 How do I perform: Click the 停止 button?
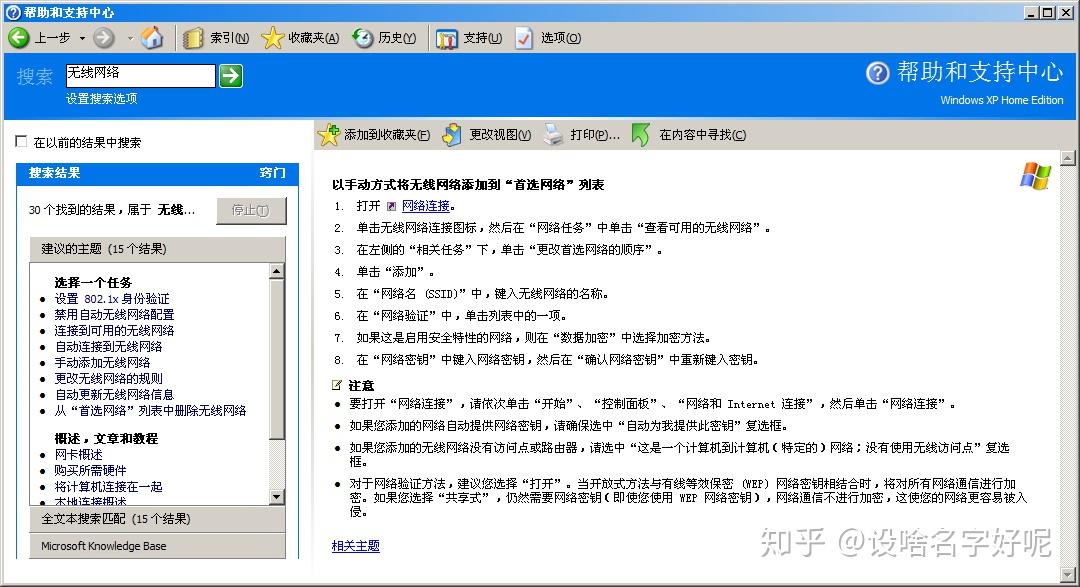point(251,211)
